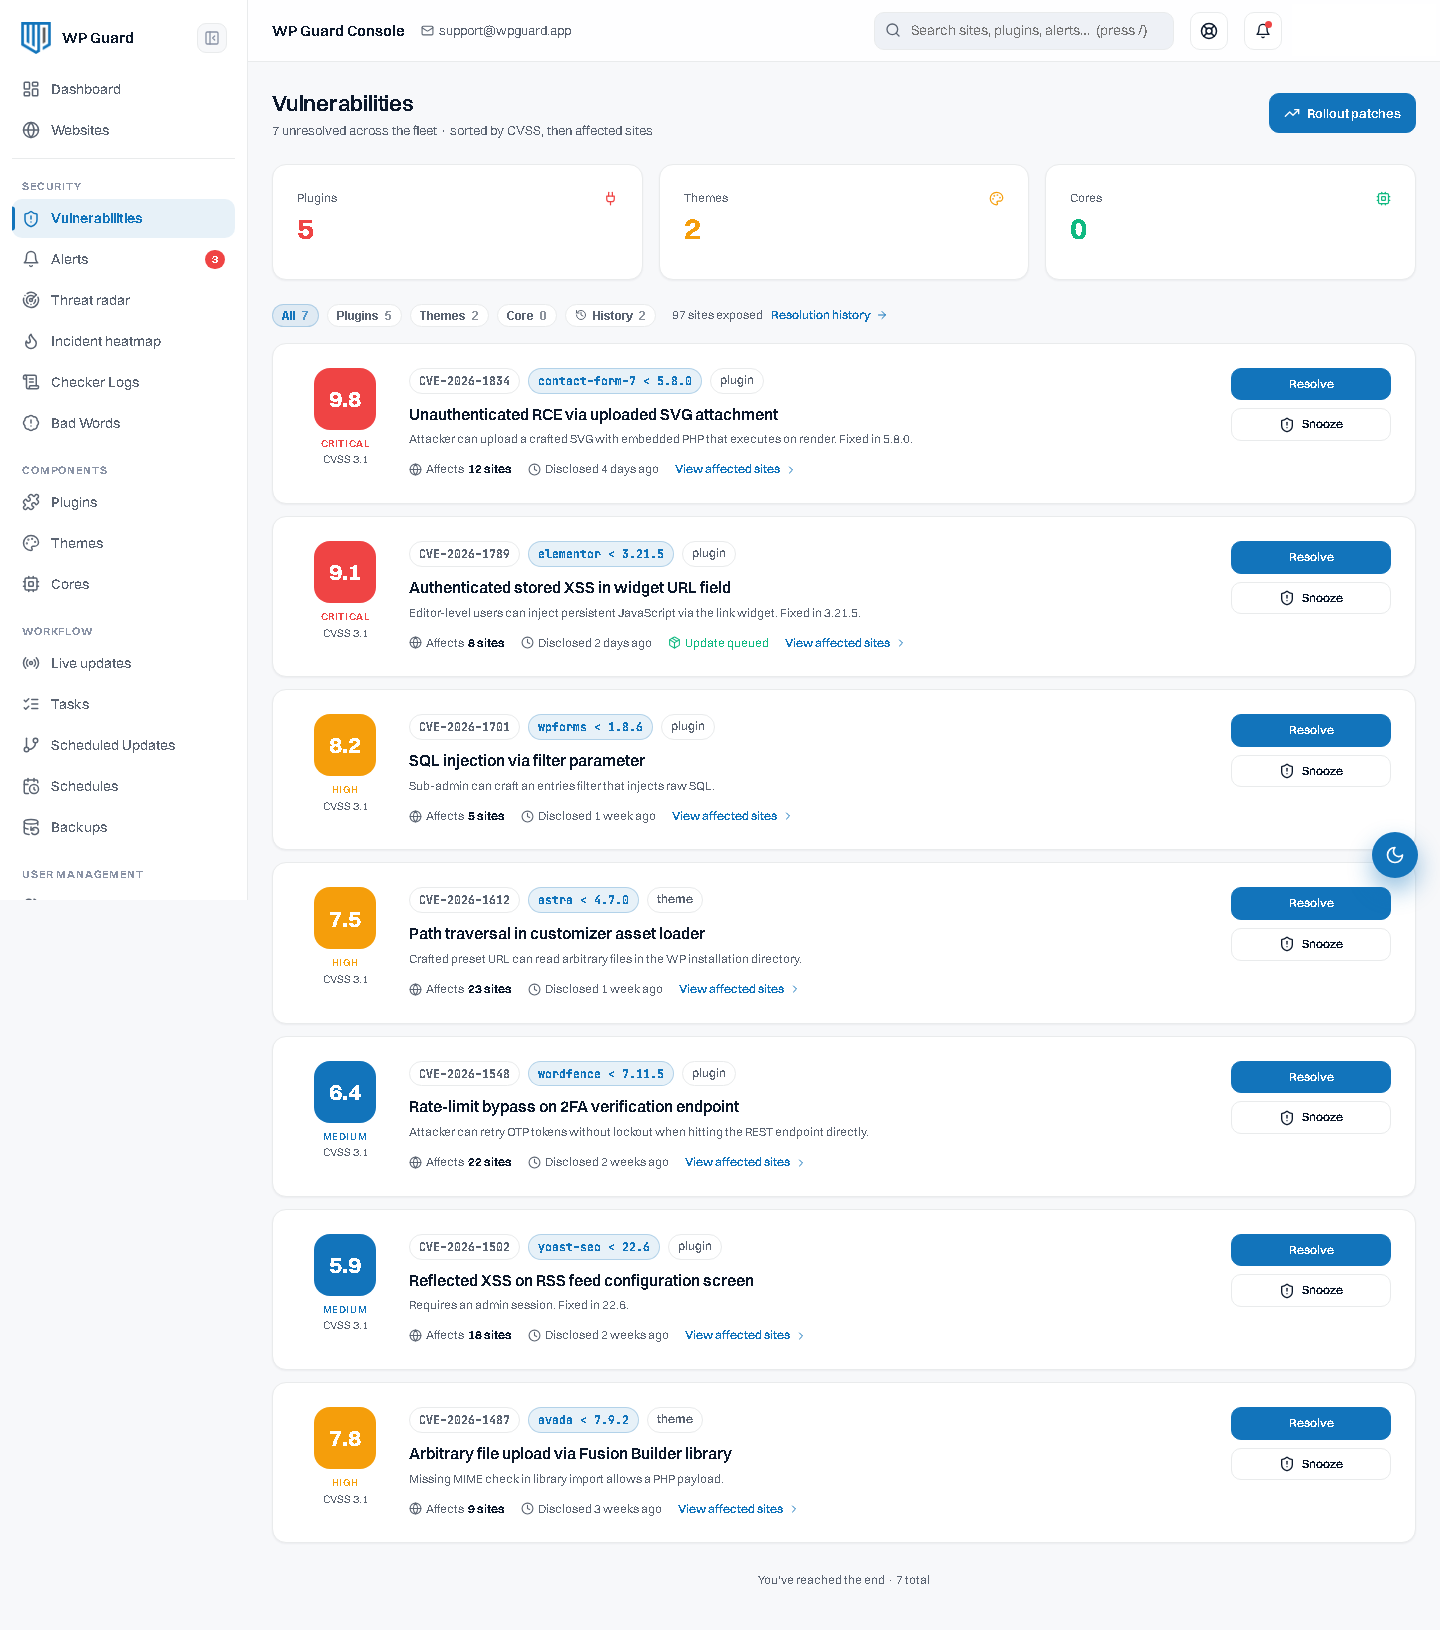Click the Scheduled Updates branch icon
The height and width of the screenshot is (1630, 1440).
click(x=31, y=745)
